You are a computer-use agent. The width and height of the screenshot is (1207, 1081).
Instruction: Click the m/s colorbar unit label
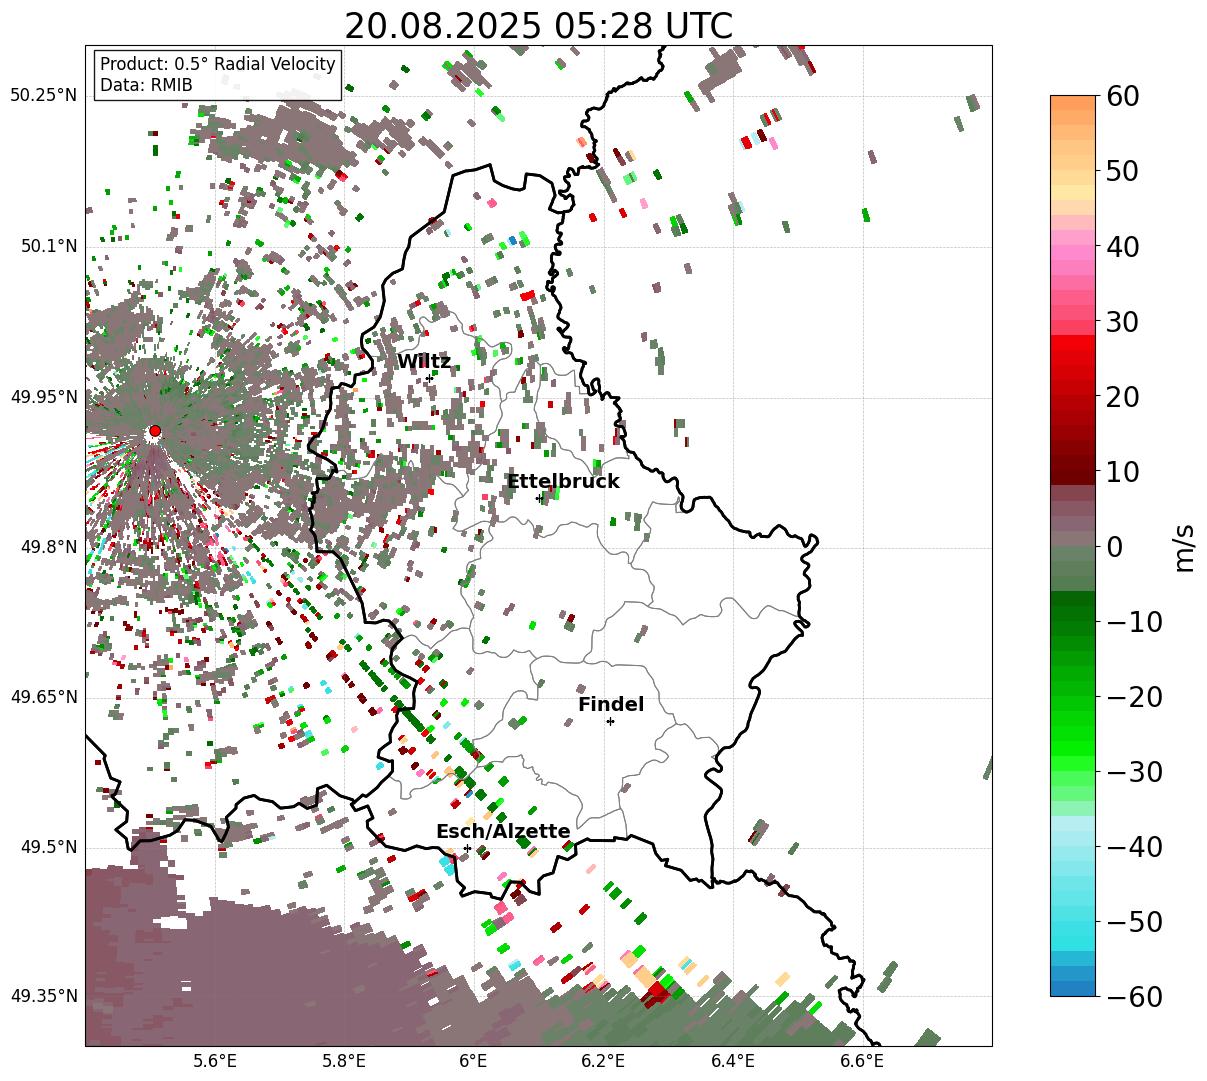point(1185,546)
